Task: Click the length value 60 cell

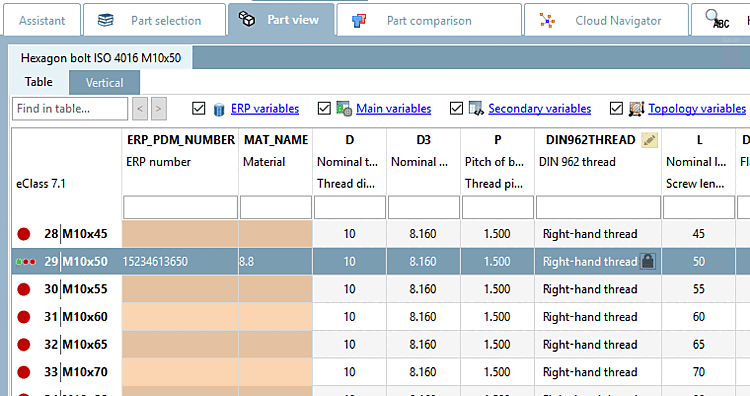Action: 699,317
